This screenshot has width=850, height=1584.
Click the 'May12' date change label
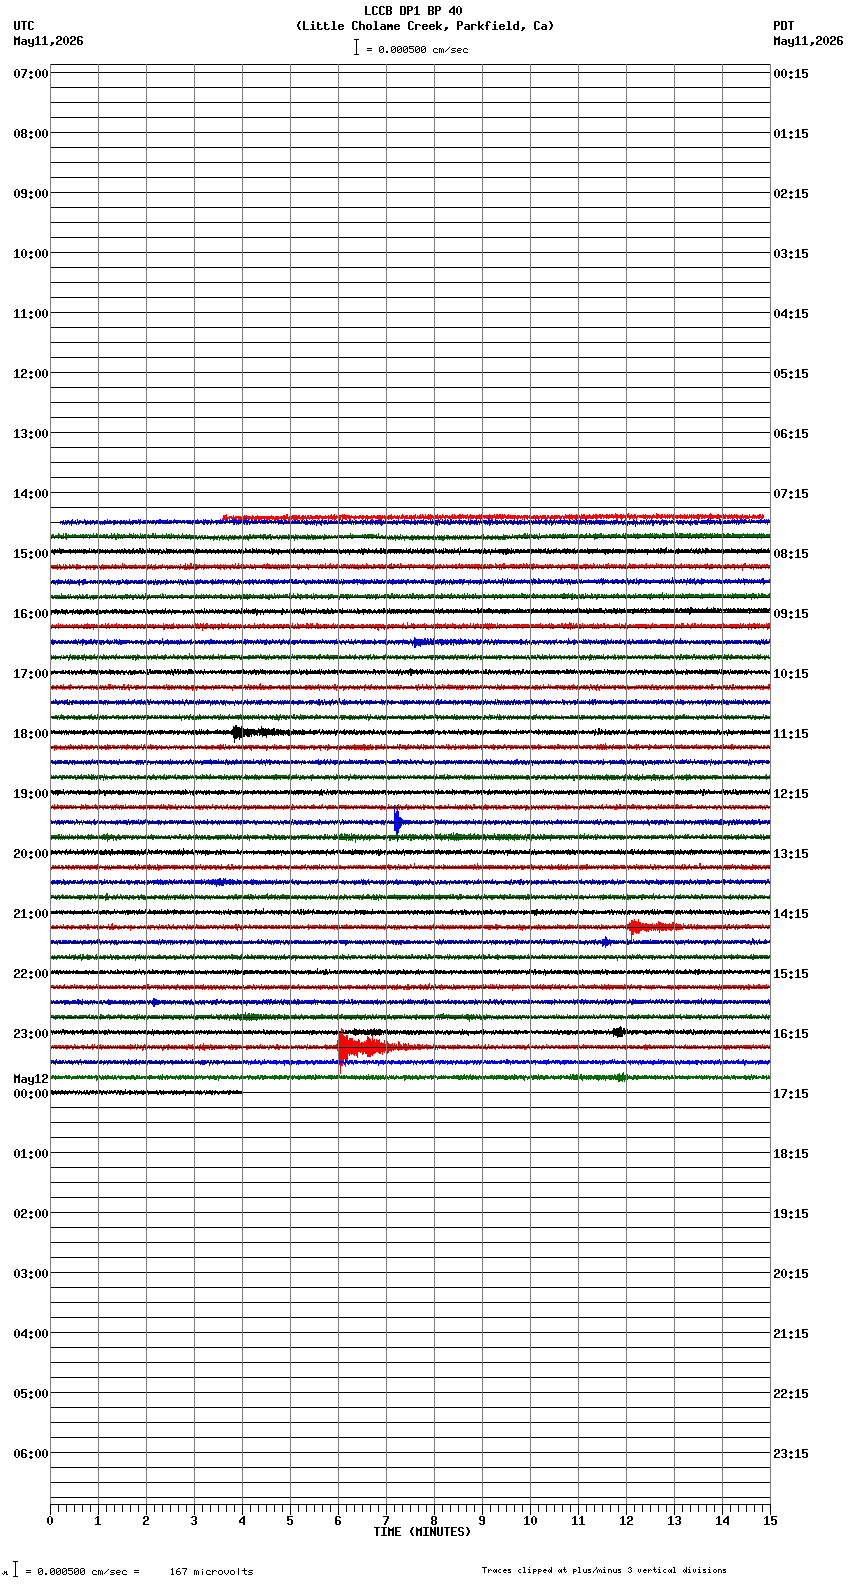(x=30, y=1079)
